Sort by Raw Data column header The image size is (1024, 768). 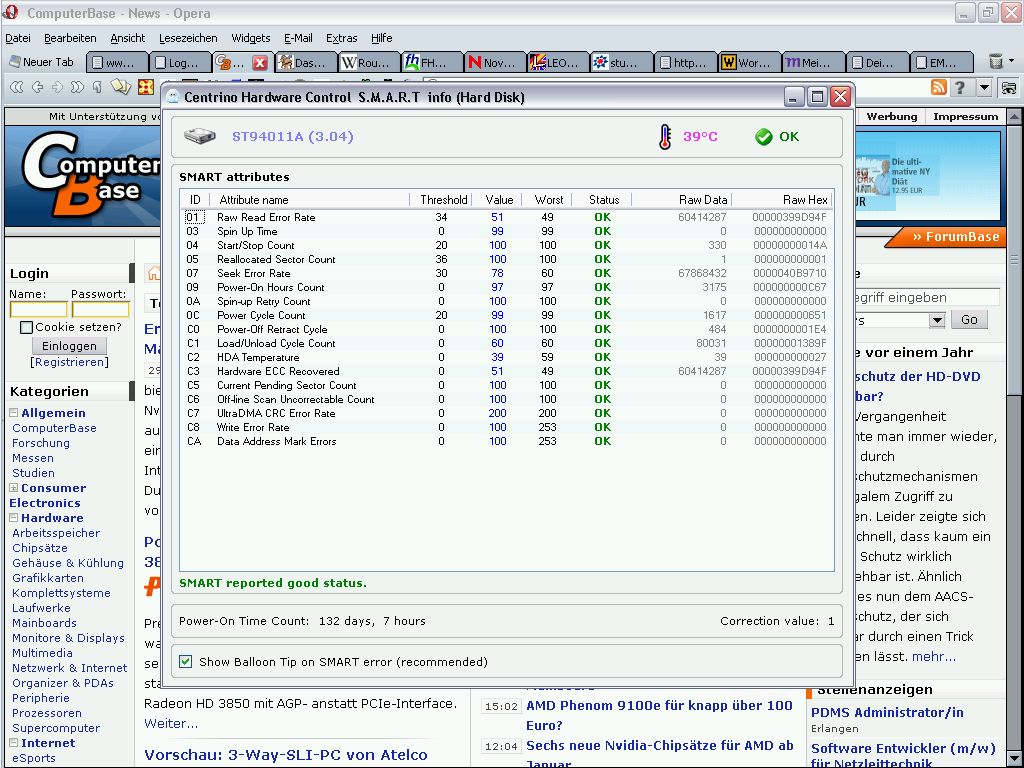pyautogui.click(x=682, y=200)
